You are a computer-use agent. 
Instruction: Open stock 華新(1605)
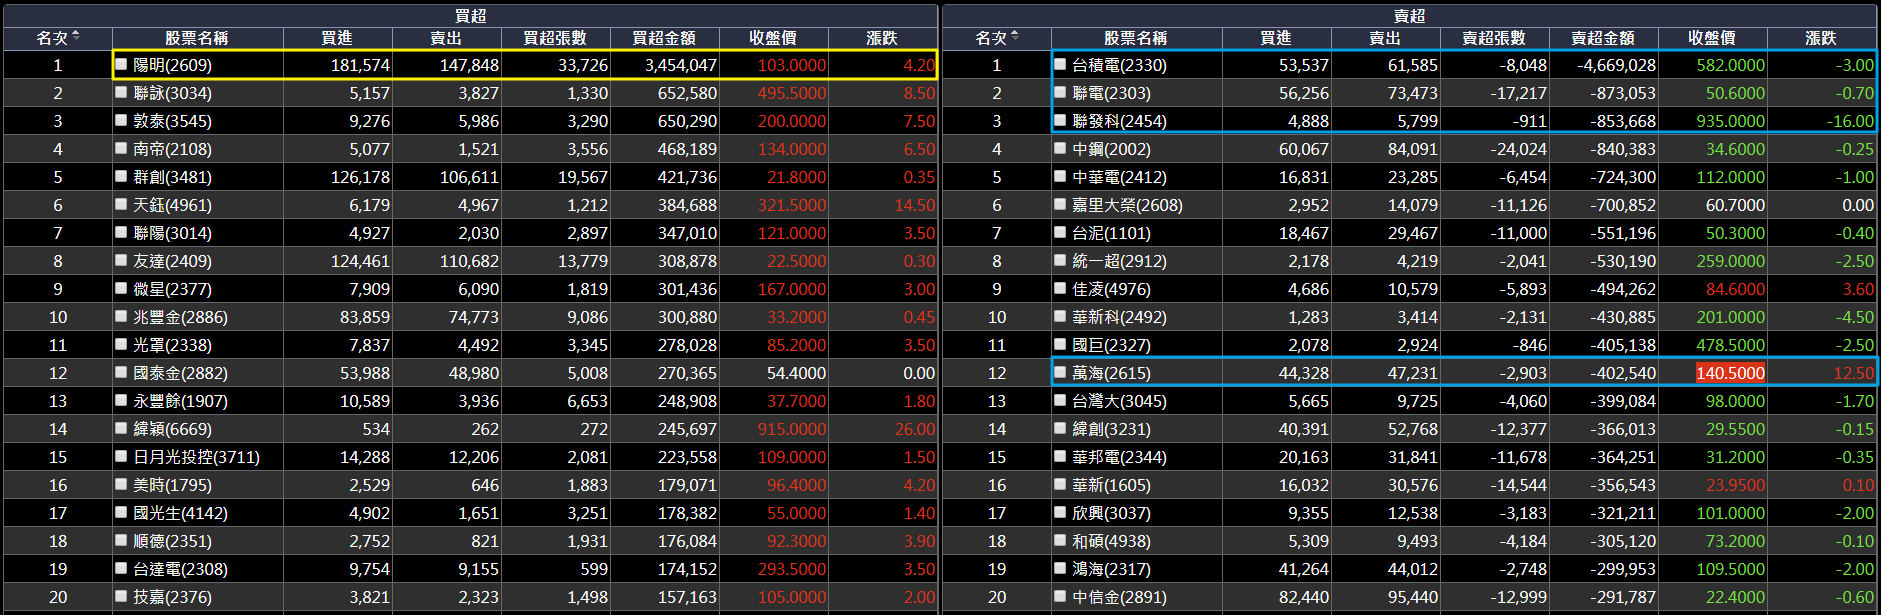tap(1111, 484)
